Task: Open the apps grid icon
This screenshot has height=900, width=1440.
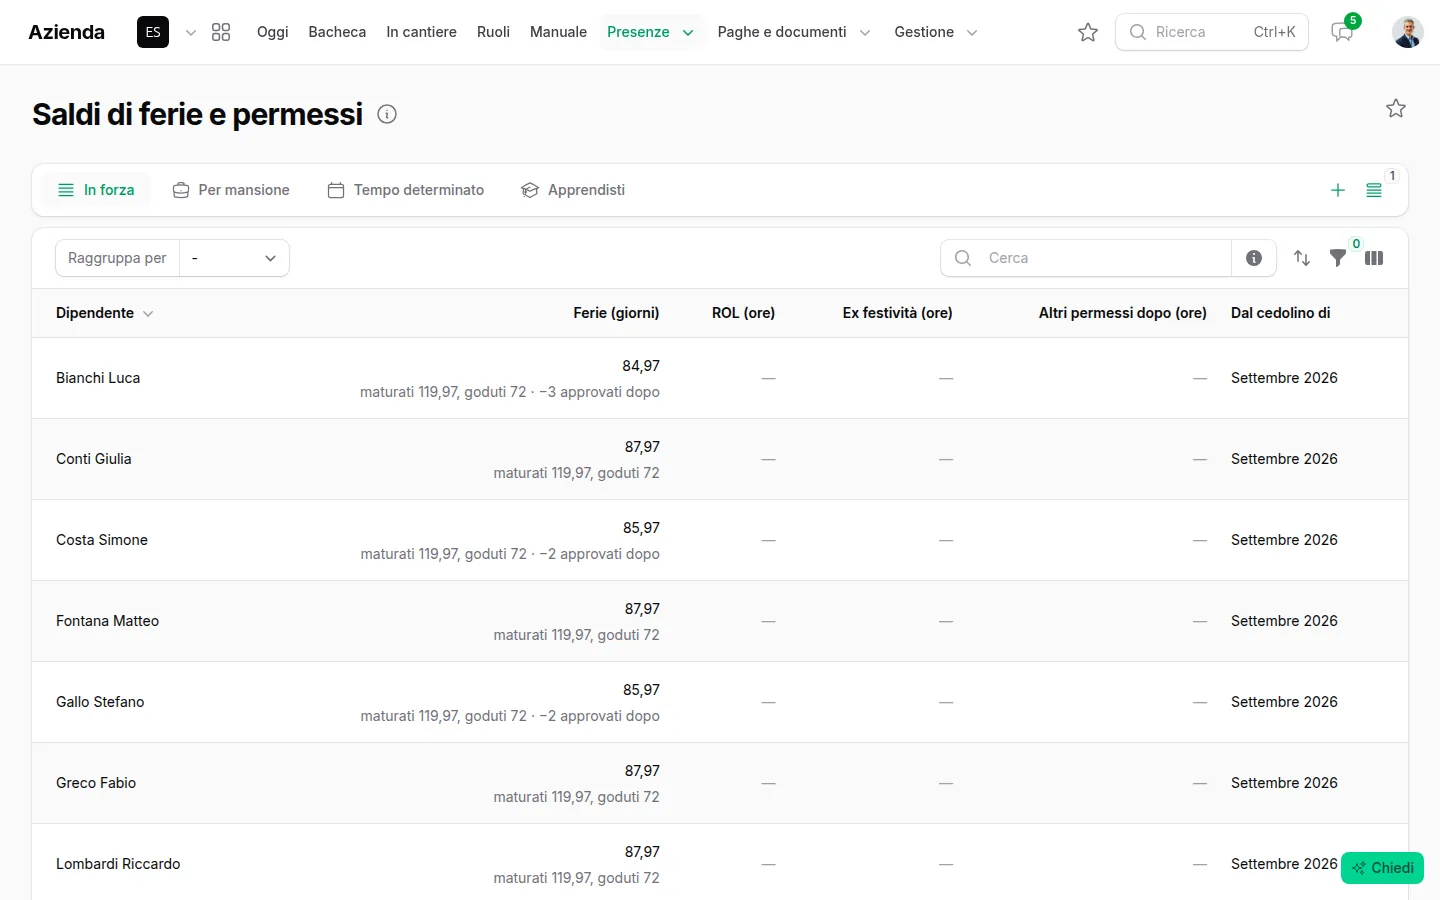Action: pyautogui.click(x=221, y=32)
